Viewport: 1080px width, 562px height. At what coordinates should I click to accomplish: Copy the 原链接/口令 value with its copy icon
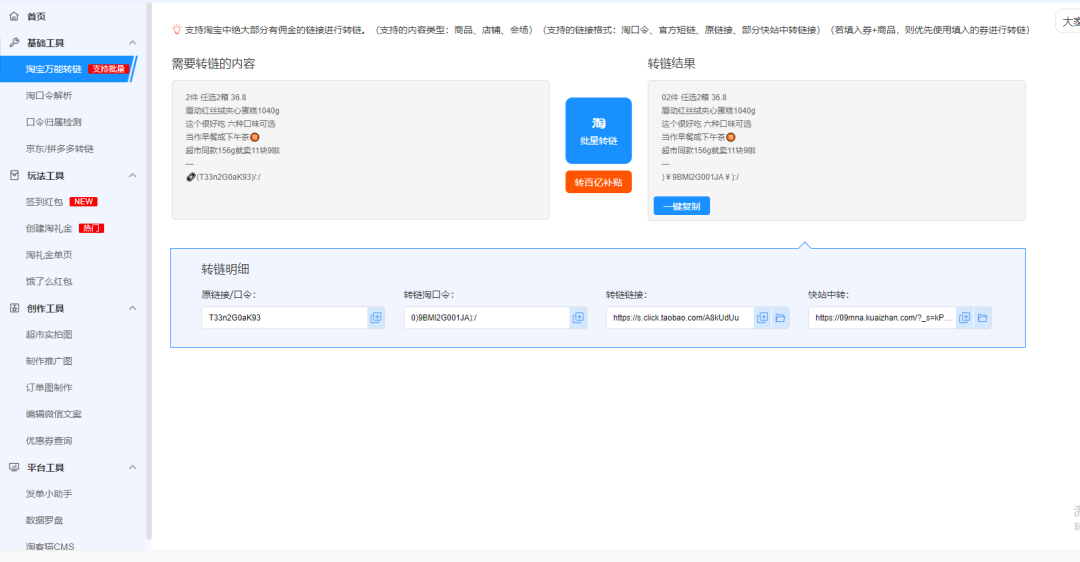tap(376, 318)
